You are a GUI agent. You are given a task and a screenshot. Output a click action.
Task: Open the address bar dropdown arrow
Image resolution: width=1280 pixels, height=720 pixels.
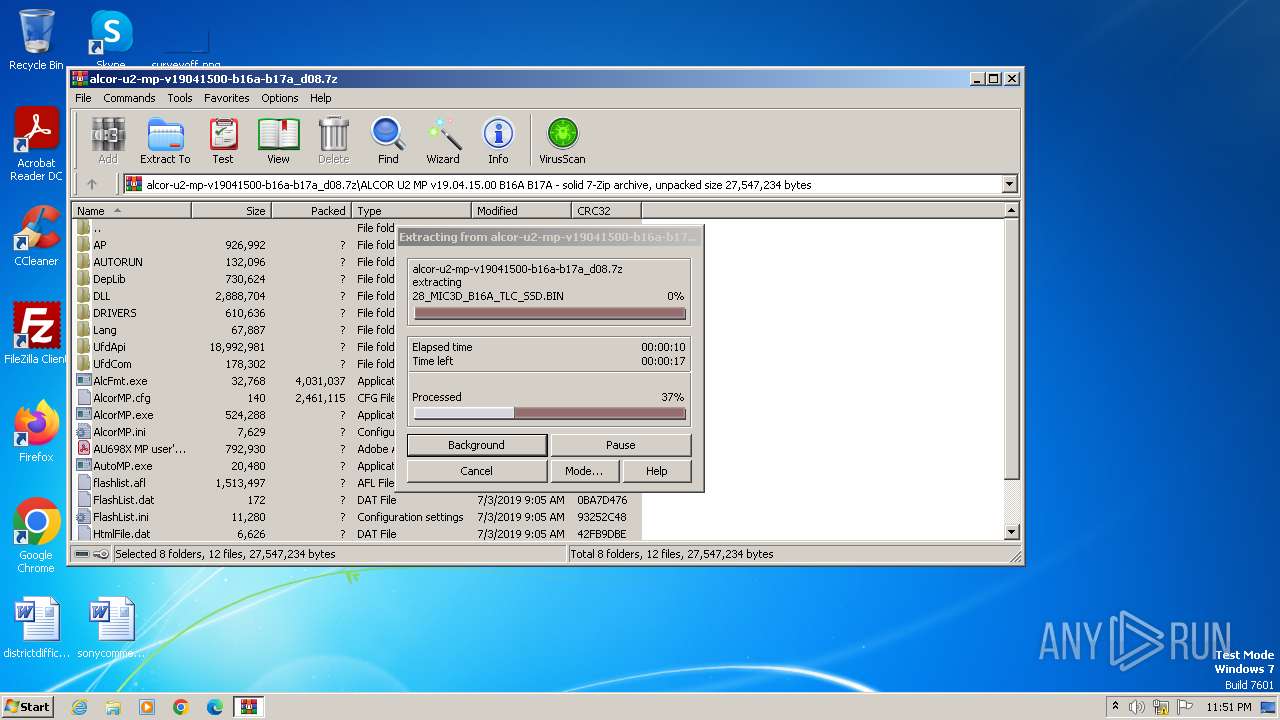1009,184
